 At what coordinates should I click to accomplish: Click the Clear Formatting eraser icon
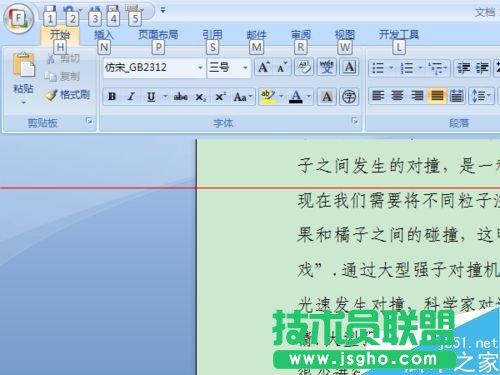pos(304,67)
